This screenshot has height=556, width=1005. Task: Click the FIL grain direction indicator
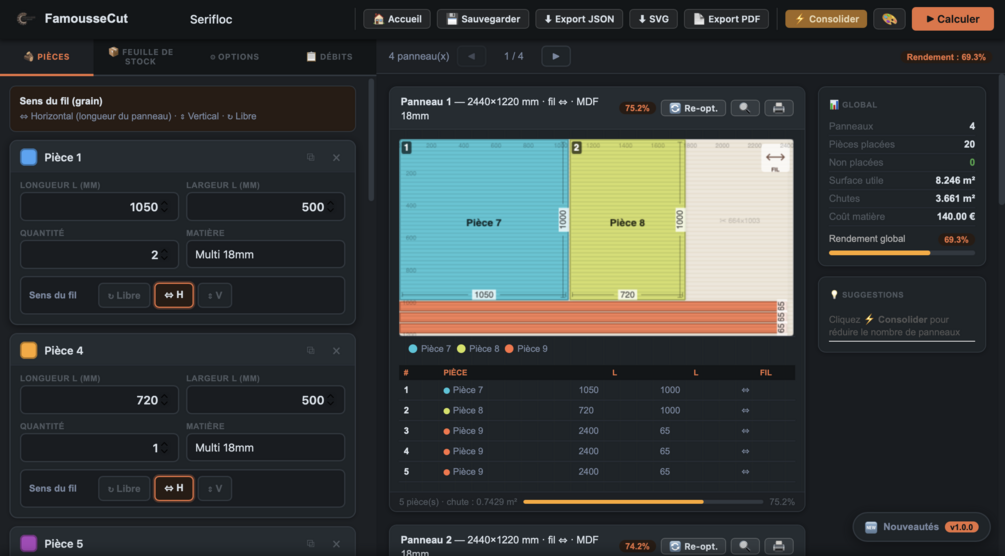pos(775,160)
